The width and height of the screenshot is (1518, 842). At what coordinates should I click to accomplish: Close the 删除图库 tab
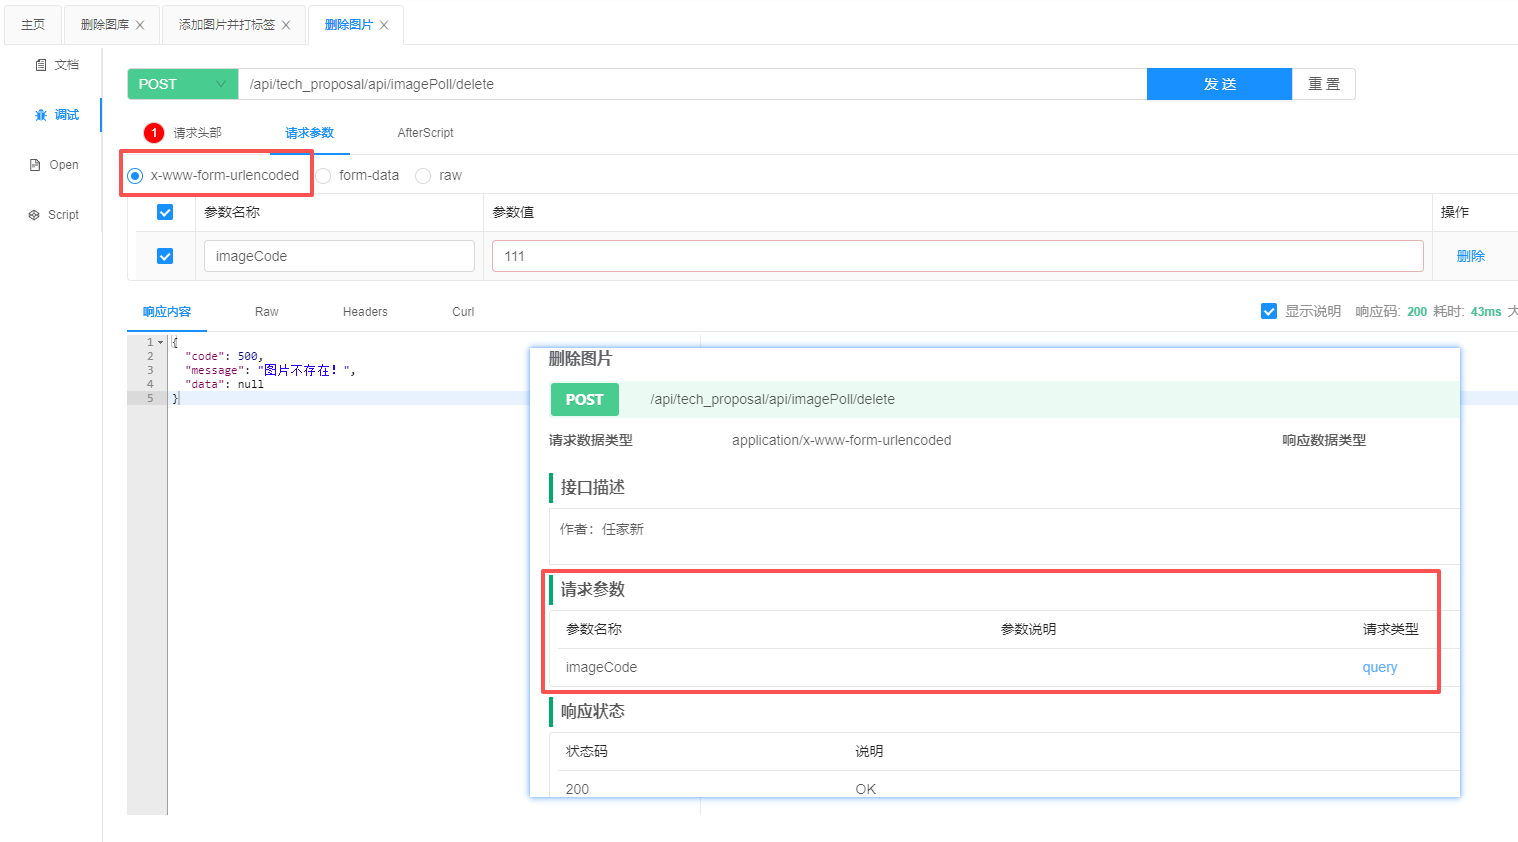point(140,25)
